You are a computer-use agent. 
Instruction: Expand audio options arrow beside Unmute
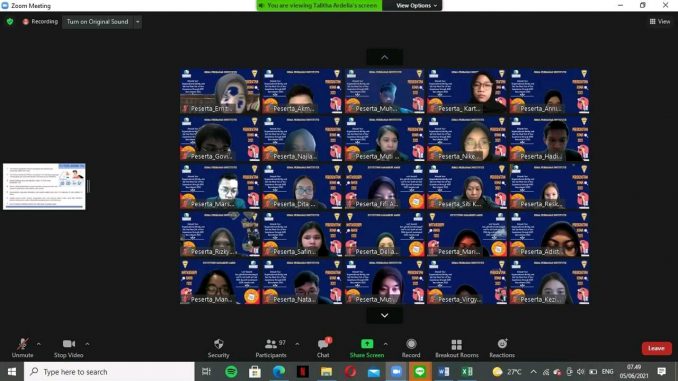[38, 344]
